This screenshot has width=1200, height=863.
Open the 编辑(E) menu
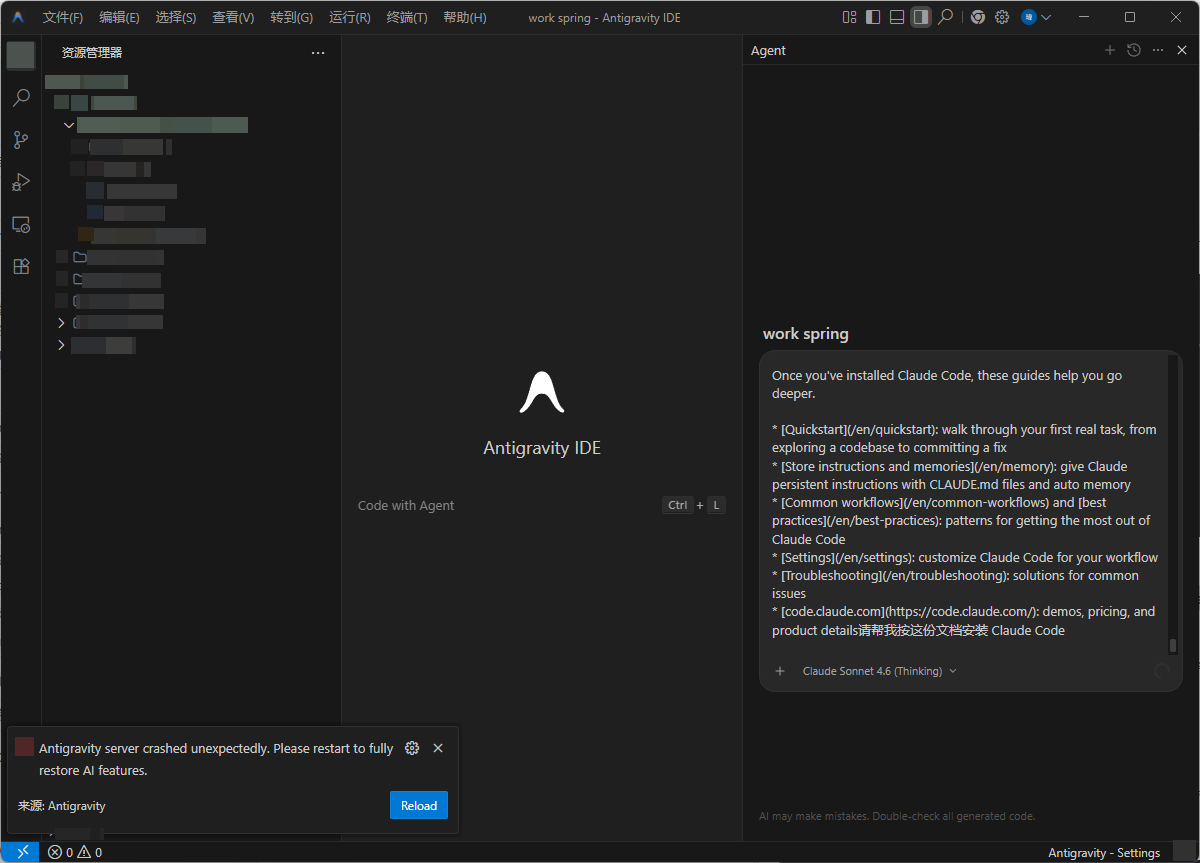click(x=119, y=17)
